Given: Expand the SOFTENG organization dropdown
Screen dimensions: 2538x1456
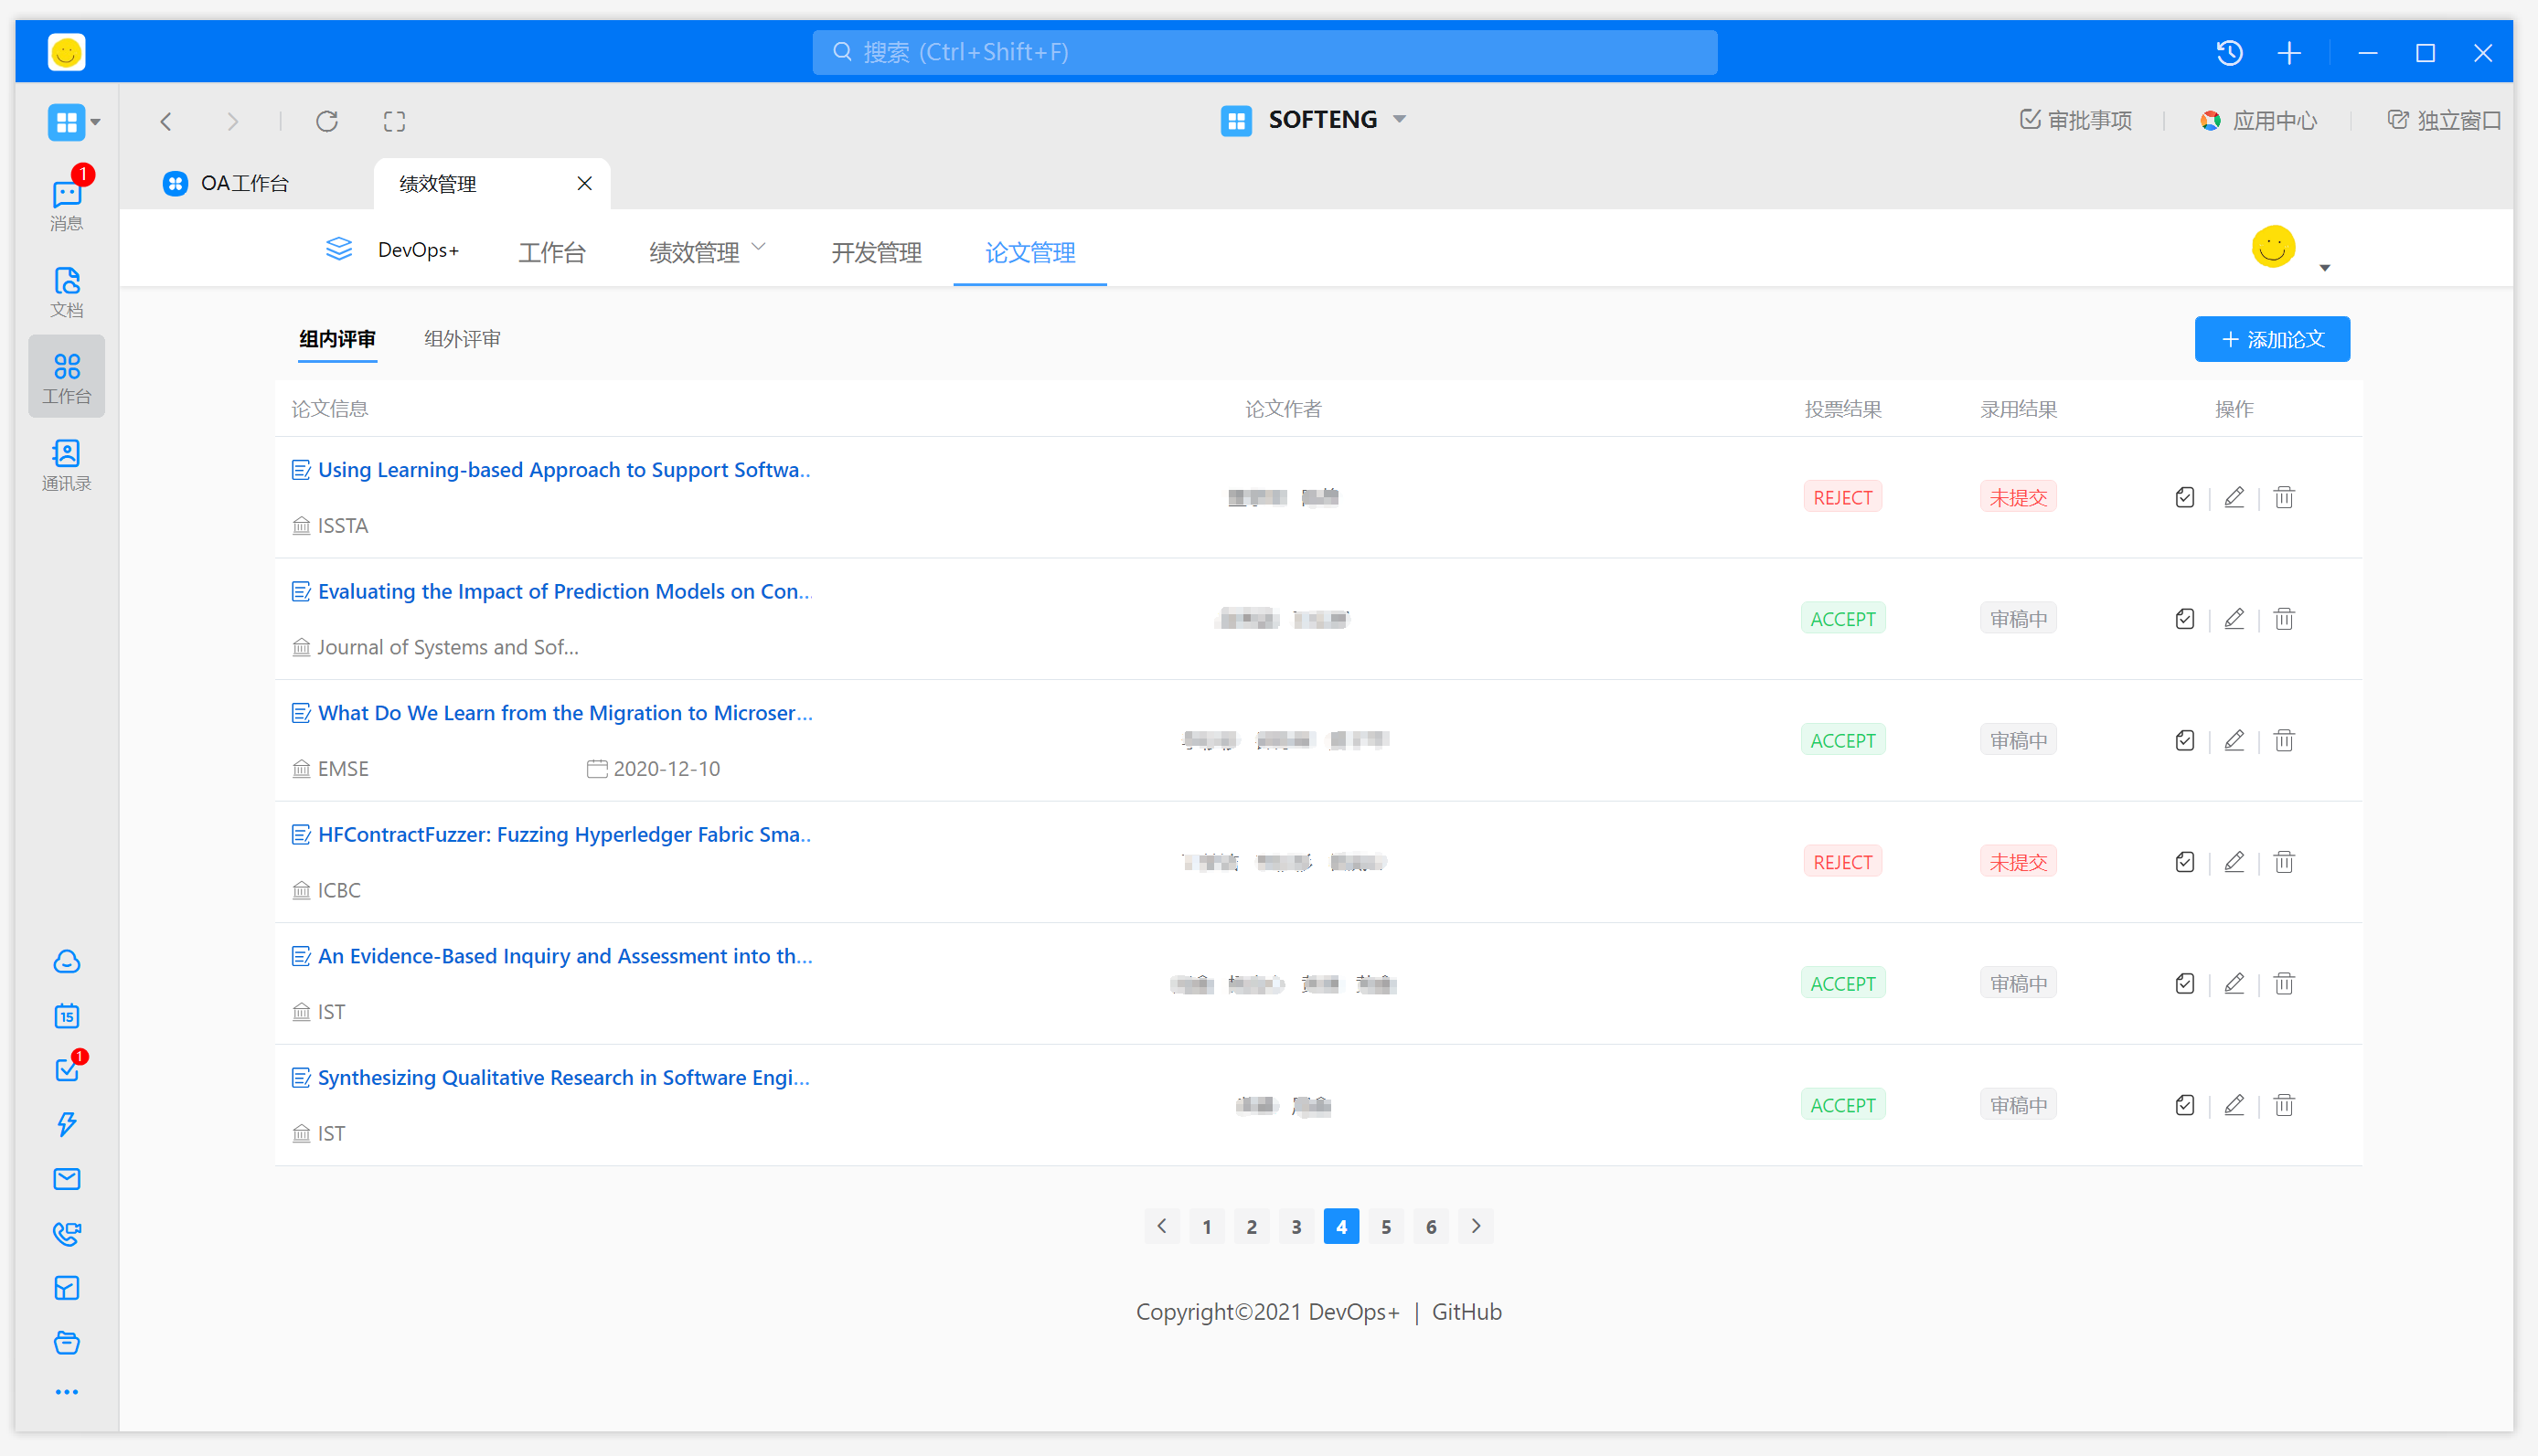Looking at the screenshot, I should coord(1400,119).
